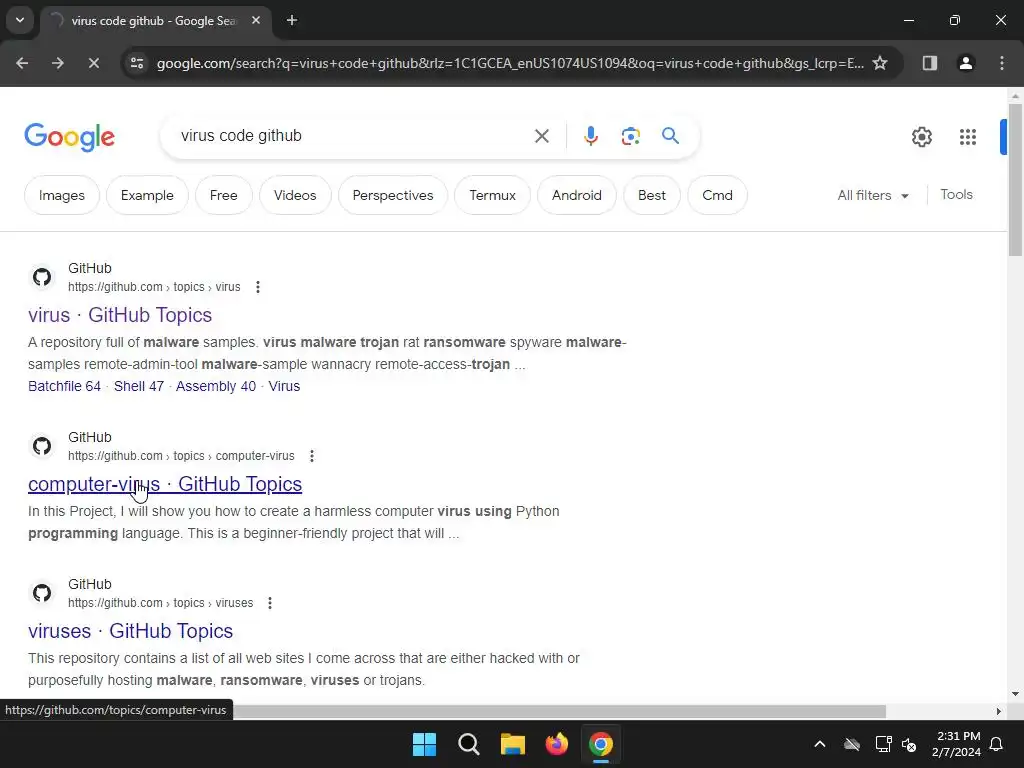Screen dimensions: 1024x768
Task: Select the Android filter chip
Action: click(577, 195)
